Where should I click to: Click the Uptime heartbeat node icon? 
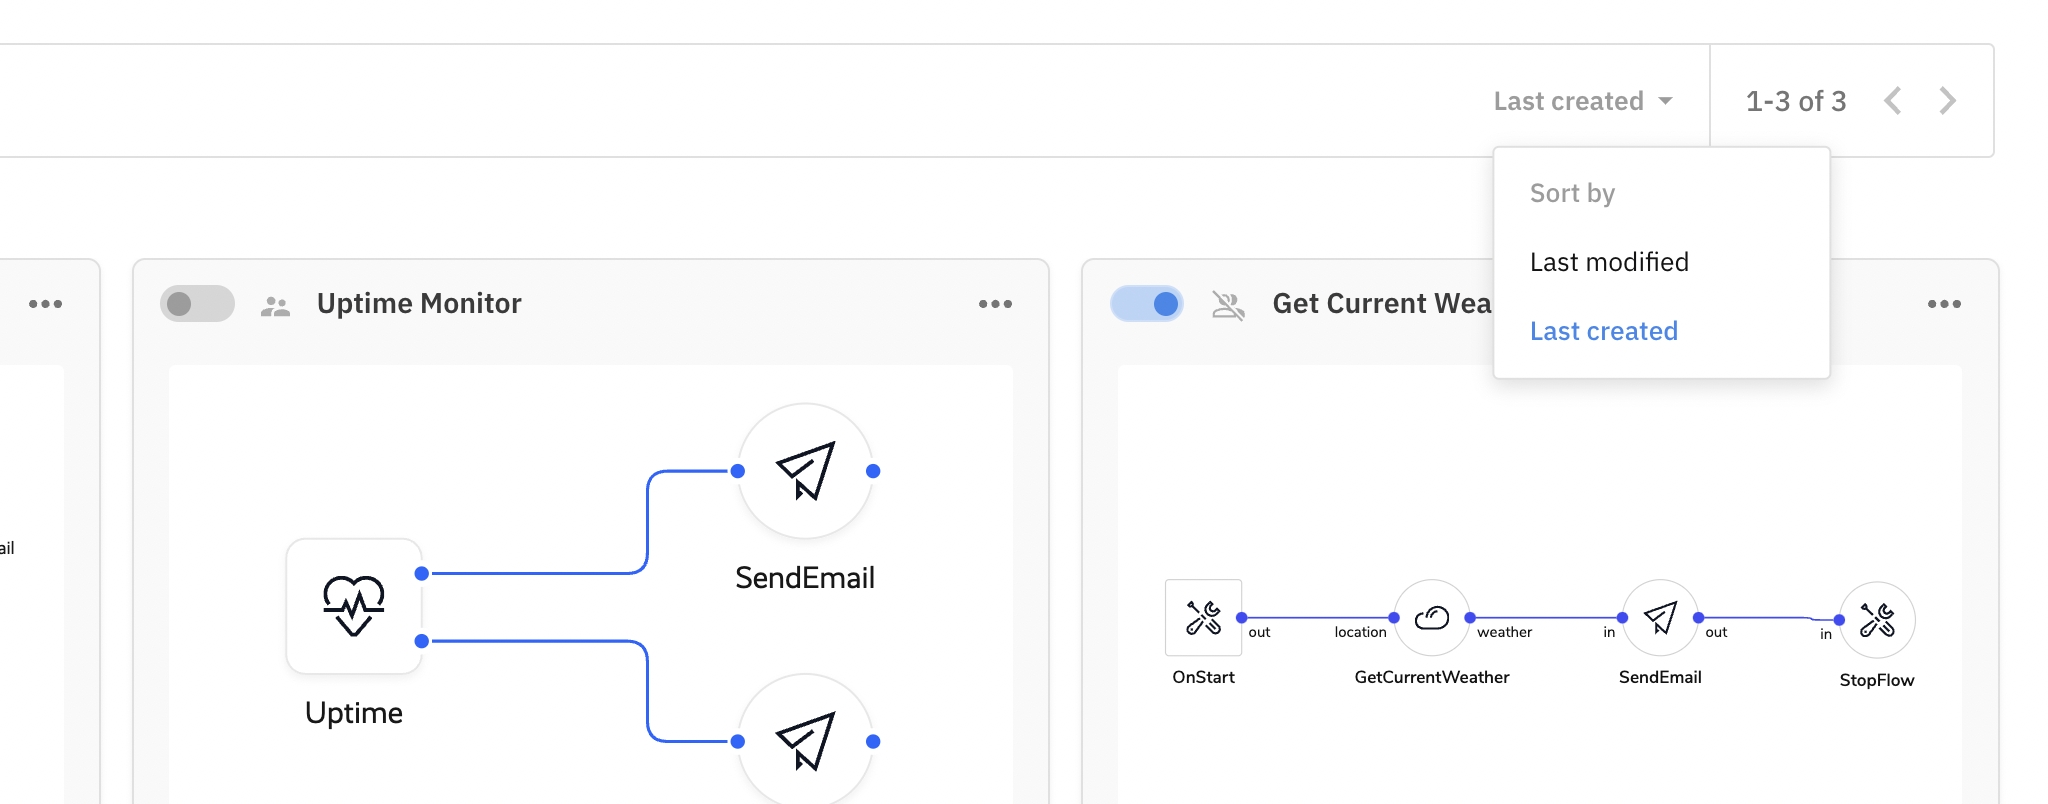(354, 606)
